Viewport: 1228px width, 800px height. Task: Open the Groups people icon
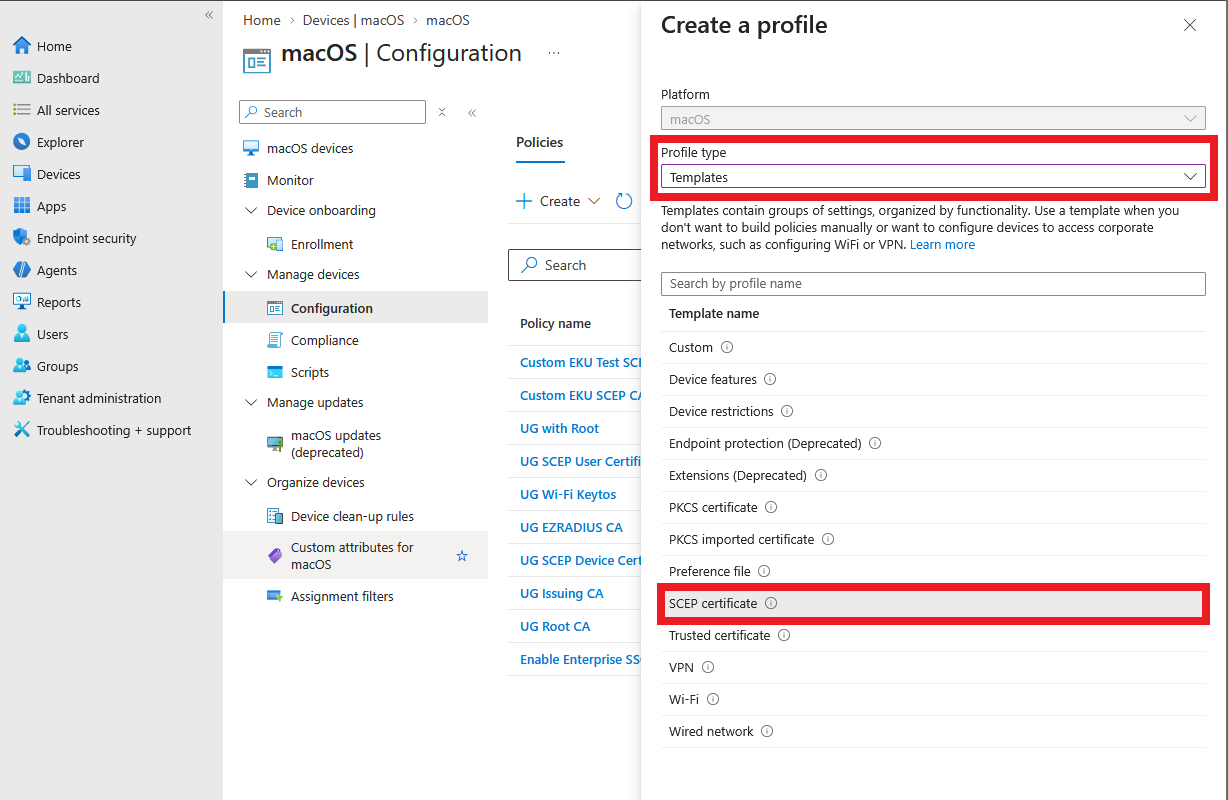22,366
